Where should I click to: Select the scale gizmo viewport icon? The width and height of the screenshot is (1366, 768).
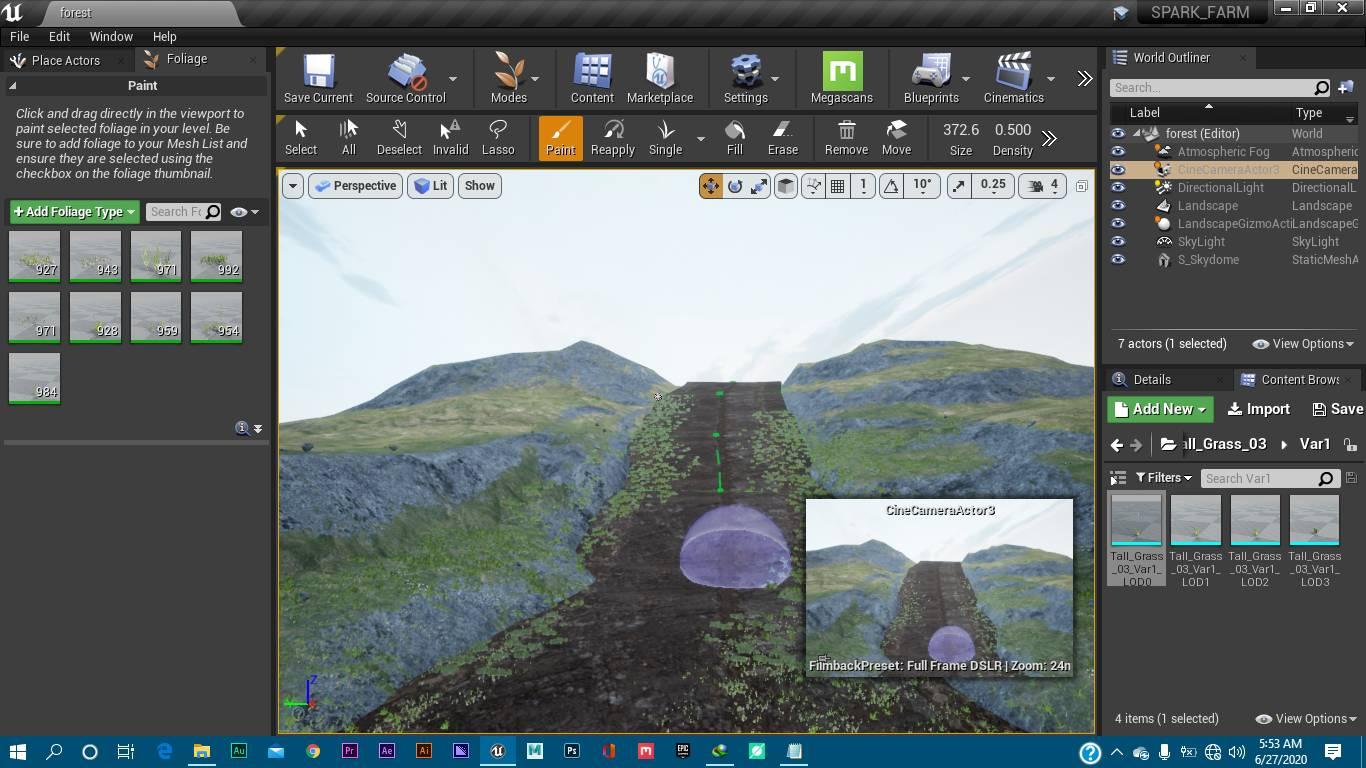tap(759, 186)
